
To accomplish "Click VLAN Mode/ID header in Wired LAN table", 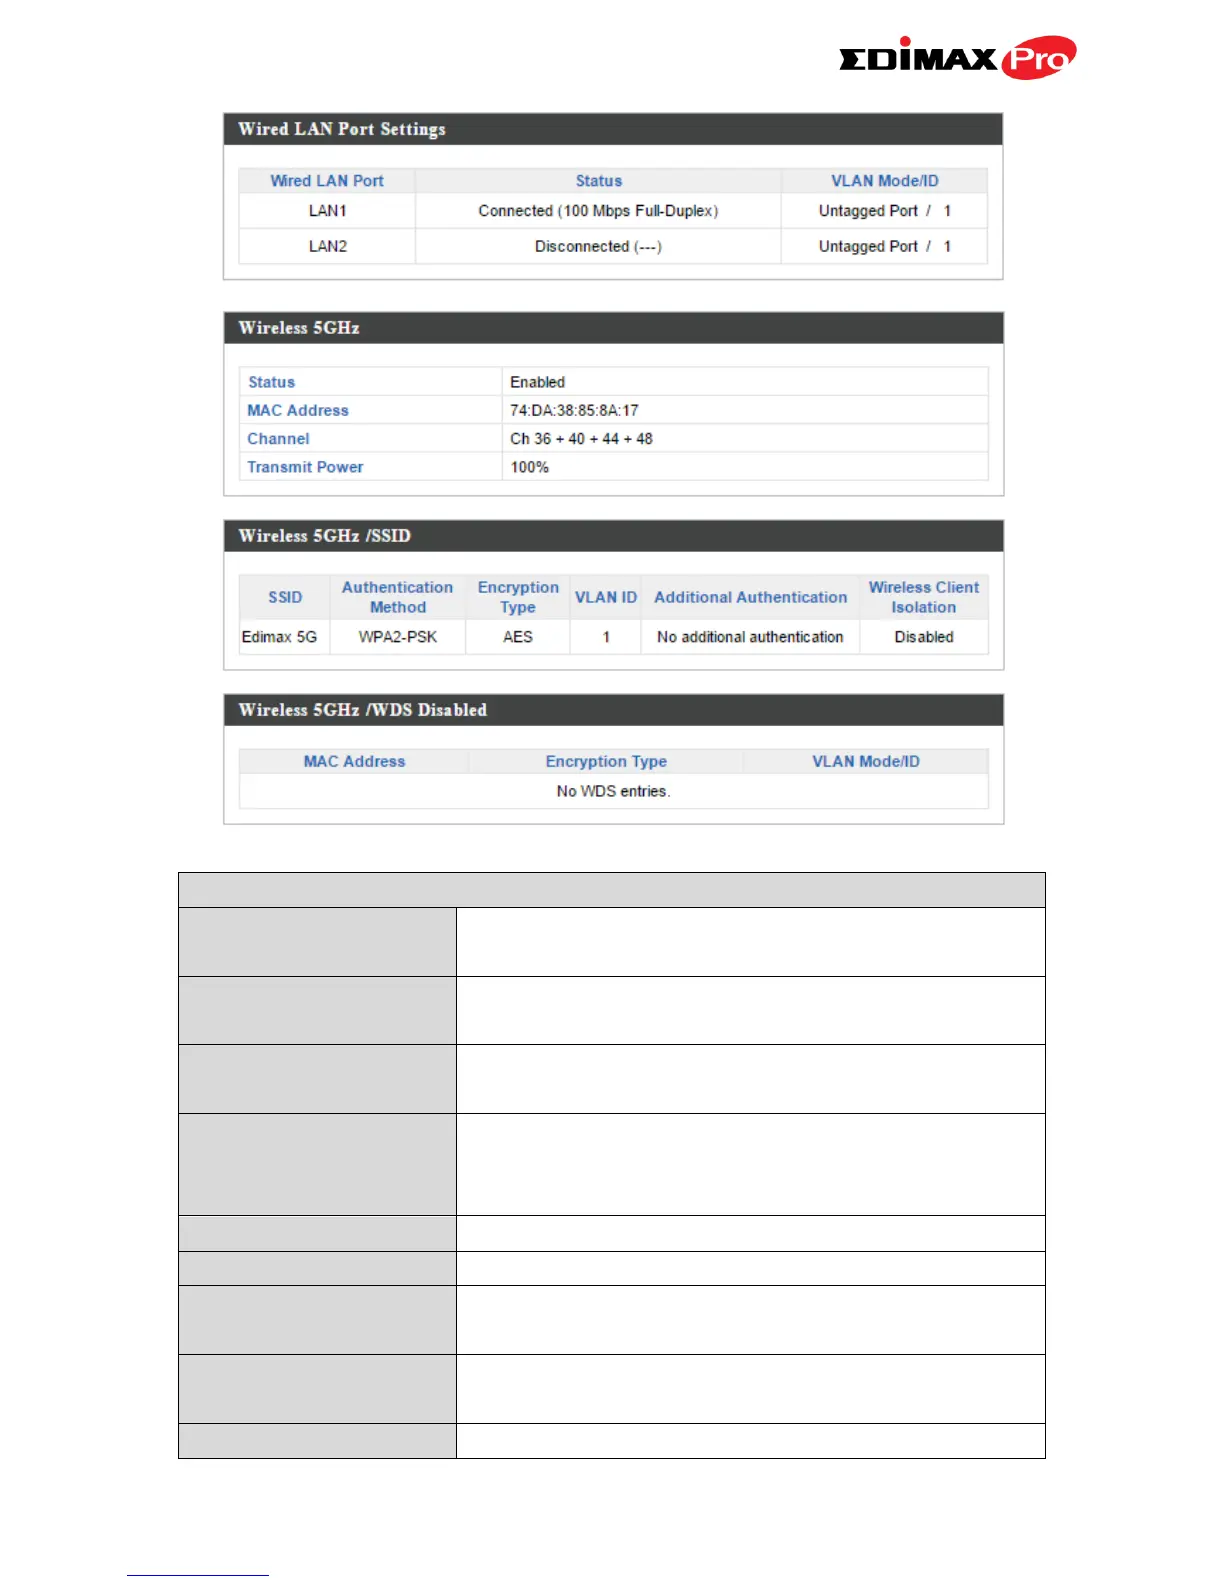I will click(x=884, y=181).
